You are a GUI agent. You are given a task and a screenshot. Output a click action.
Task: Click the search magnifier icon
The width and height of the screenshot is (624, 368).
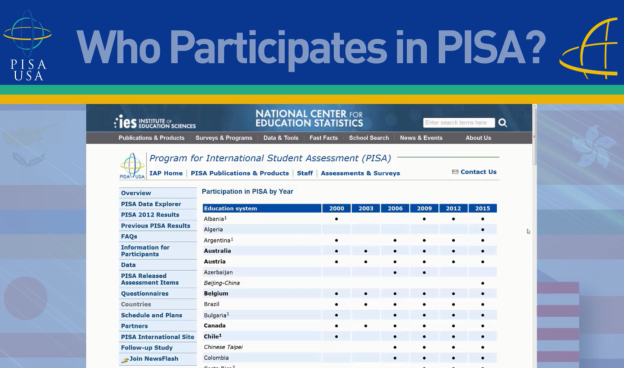[x=503, y=123]
